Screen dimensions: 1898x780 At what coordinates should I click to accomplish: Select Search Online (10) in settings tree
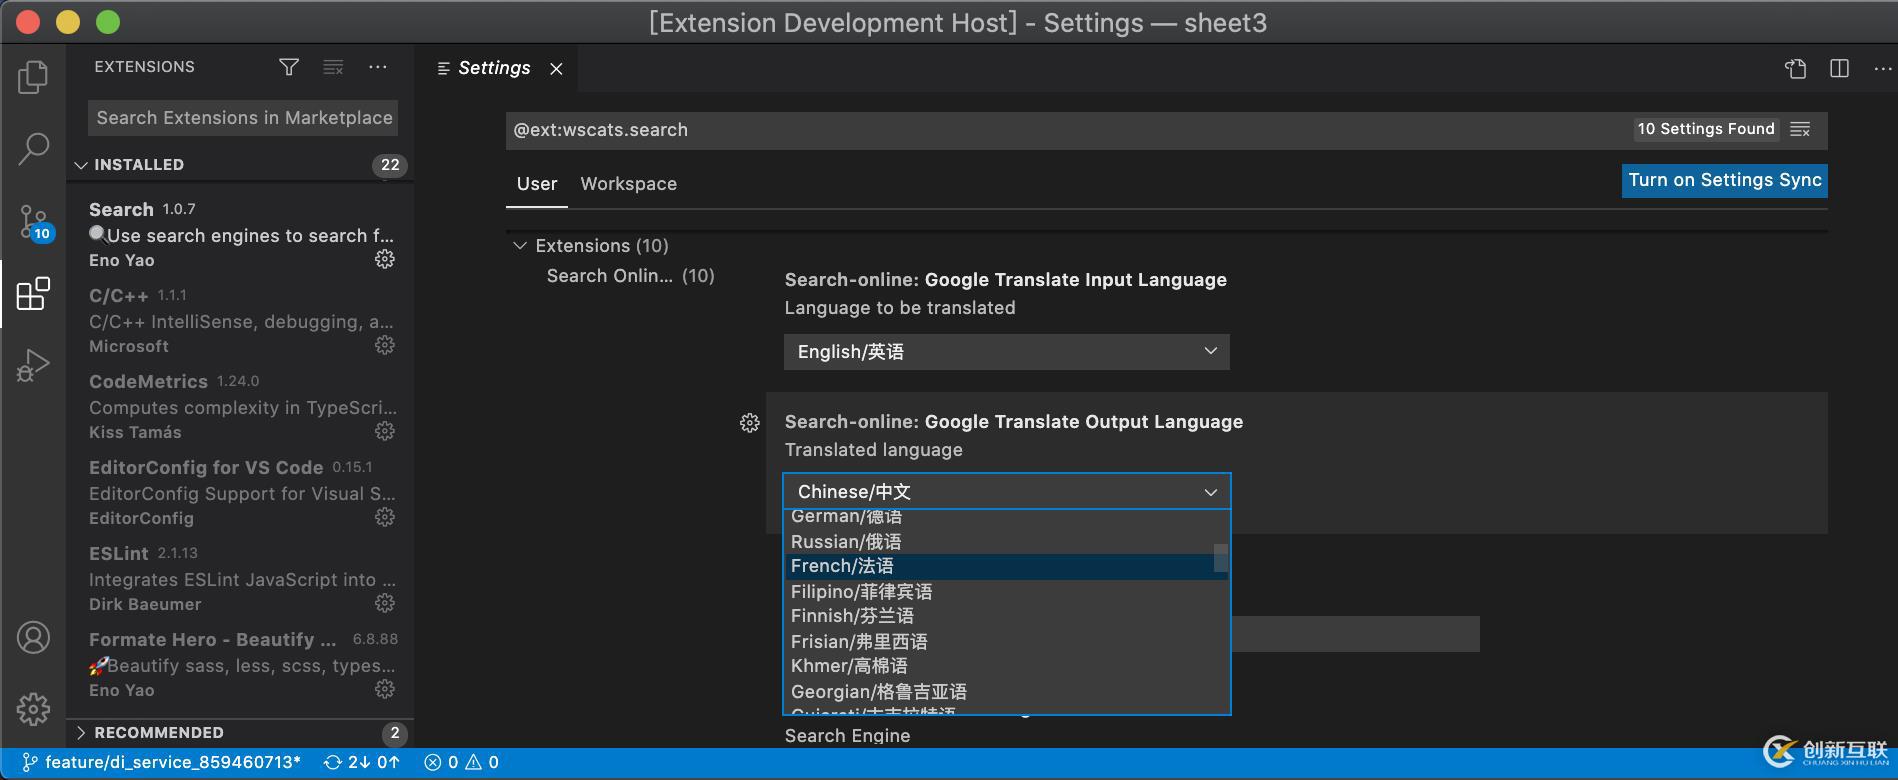[630, 276]
